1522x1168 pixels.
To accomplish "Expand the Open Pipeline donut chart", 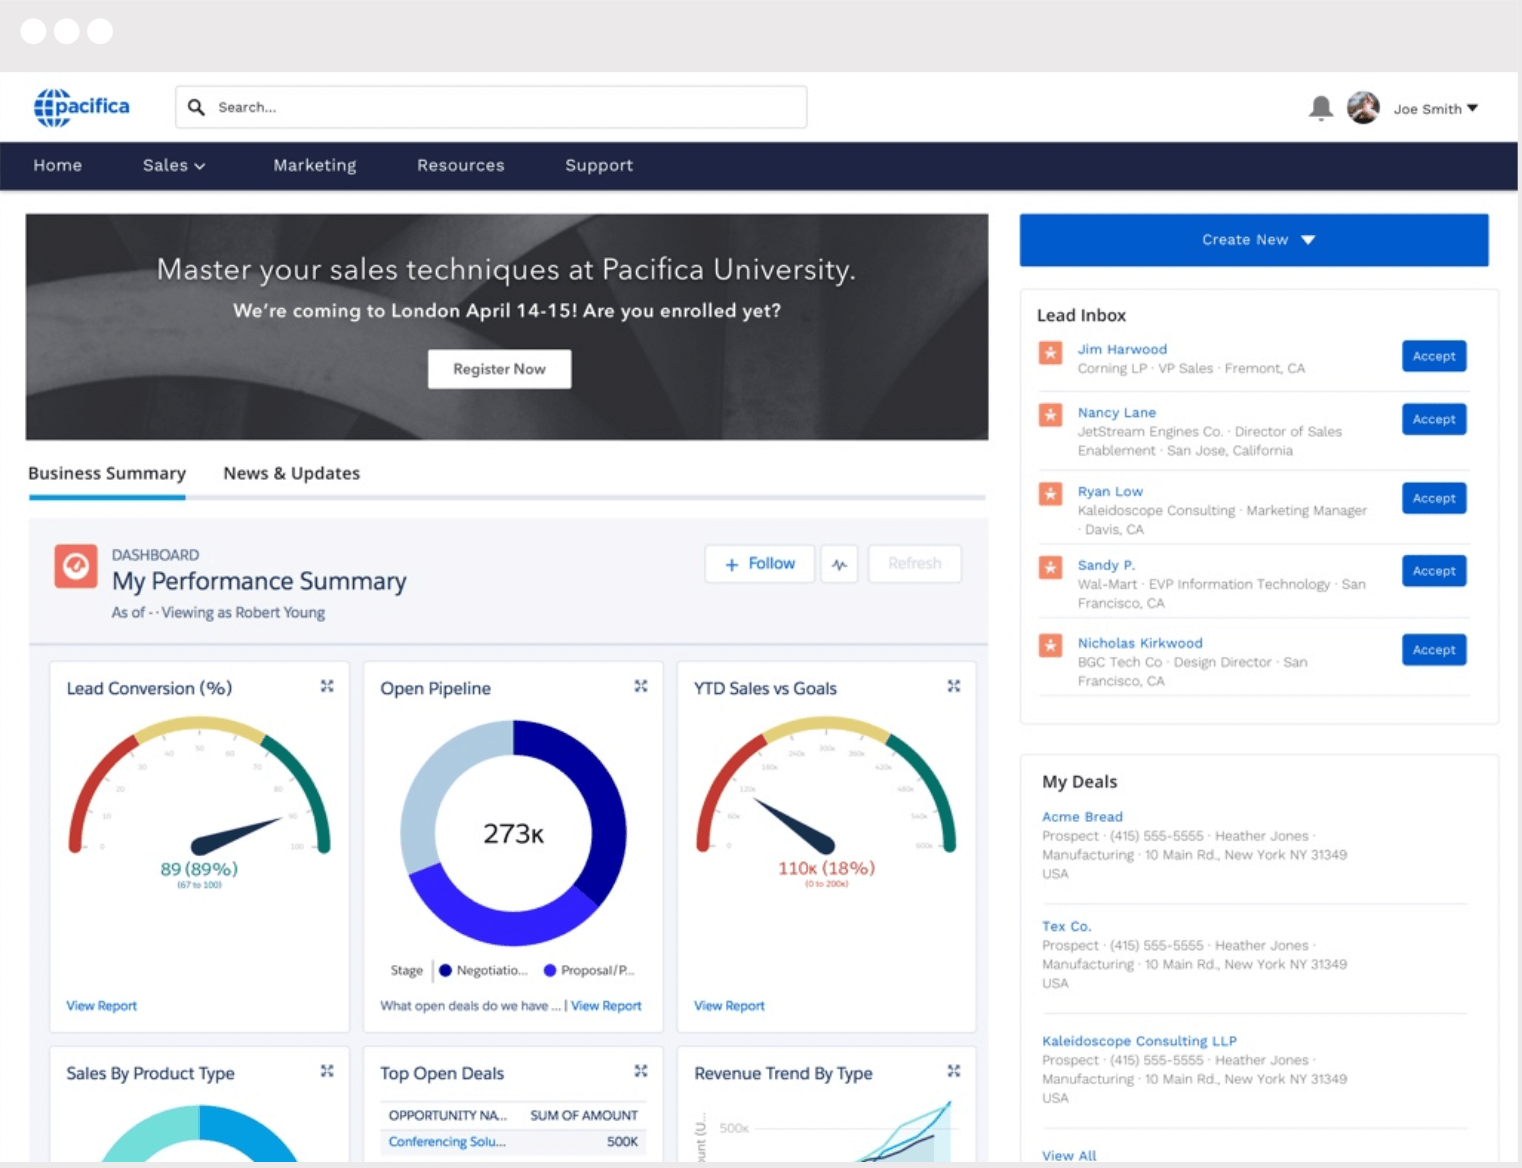I will (x=640, y=686).
